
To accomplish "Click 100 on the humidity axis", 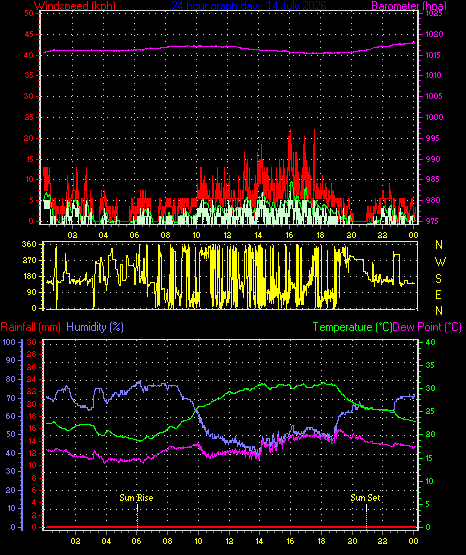I will coord(9,342).
